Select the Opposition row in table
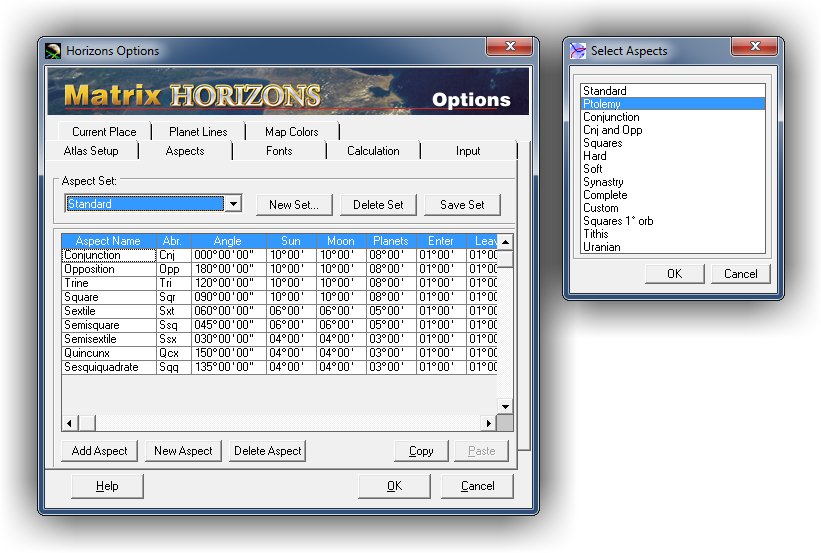The height and width of the screenshot is (553, 821). pyautogui.click(x=279, y=269)
